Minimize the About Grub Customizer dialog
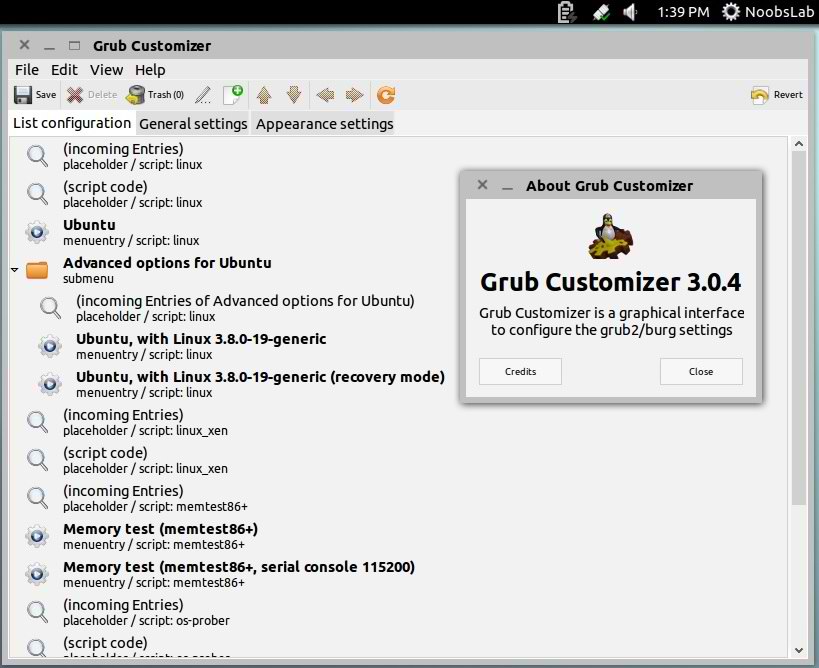Viewport: 819px width, 668px height. coord(507,187)
